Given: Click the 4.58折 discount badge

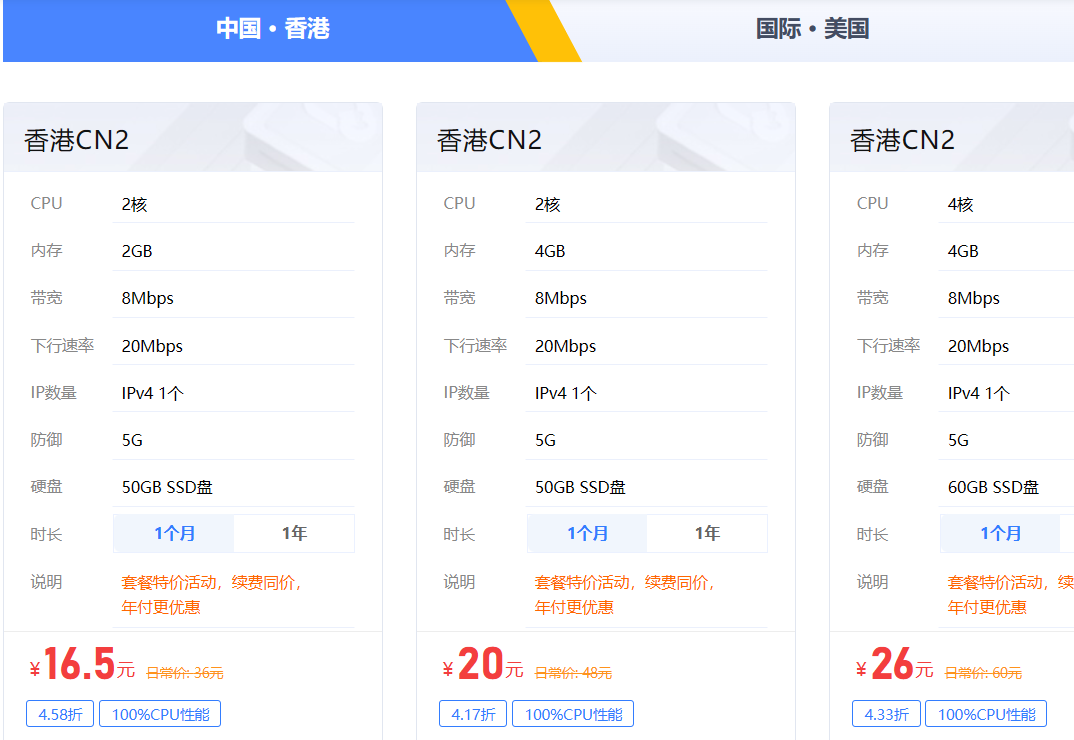Looking at the screenshot, I should click(60, 713).
